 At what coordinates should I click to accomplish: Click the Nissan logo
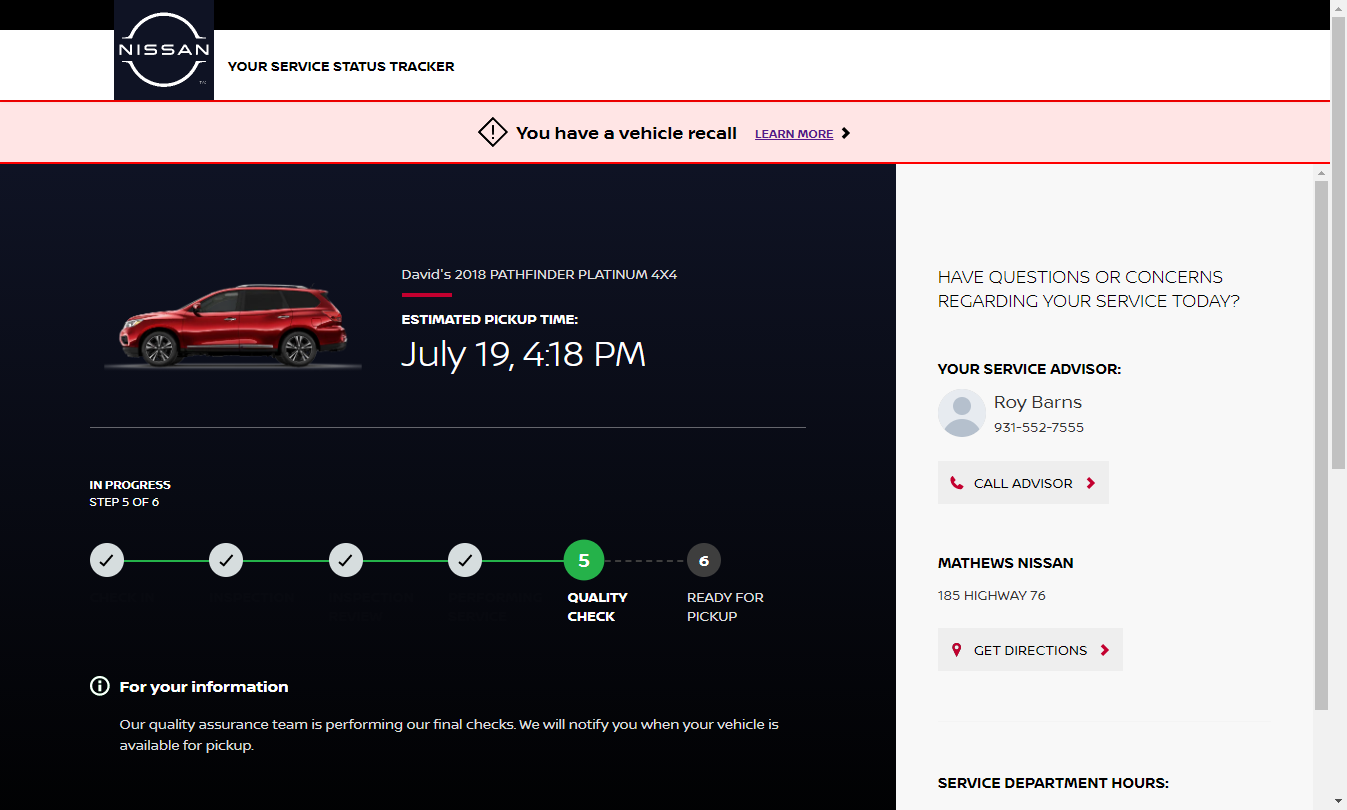coord(164,50)
